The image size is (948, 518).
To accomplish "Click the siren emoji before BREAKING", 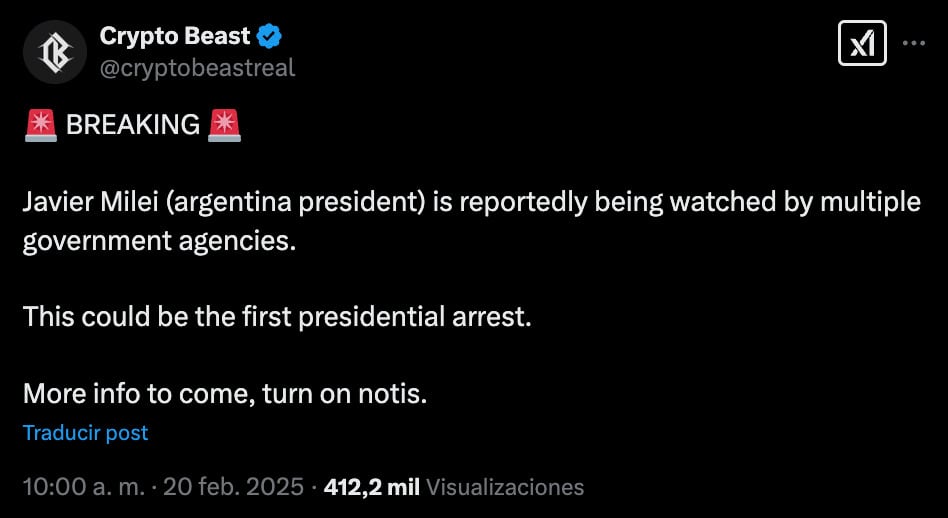I will 40,125.
